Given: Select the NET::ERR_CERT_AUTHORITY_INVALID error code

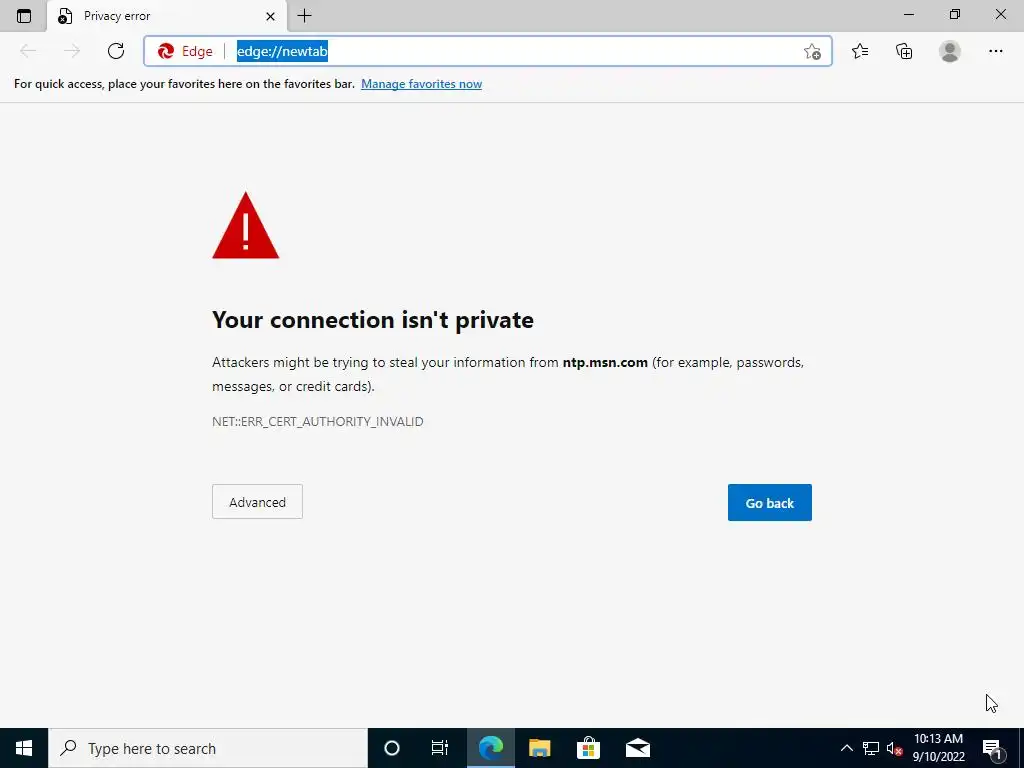Looking at the screenshot, I should point(317,421).
